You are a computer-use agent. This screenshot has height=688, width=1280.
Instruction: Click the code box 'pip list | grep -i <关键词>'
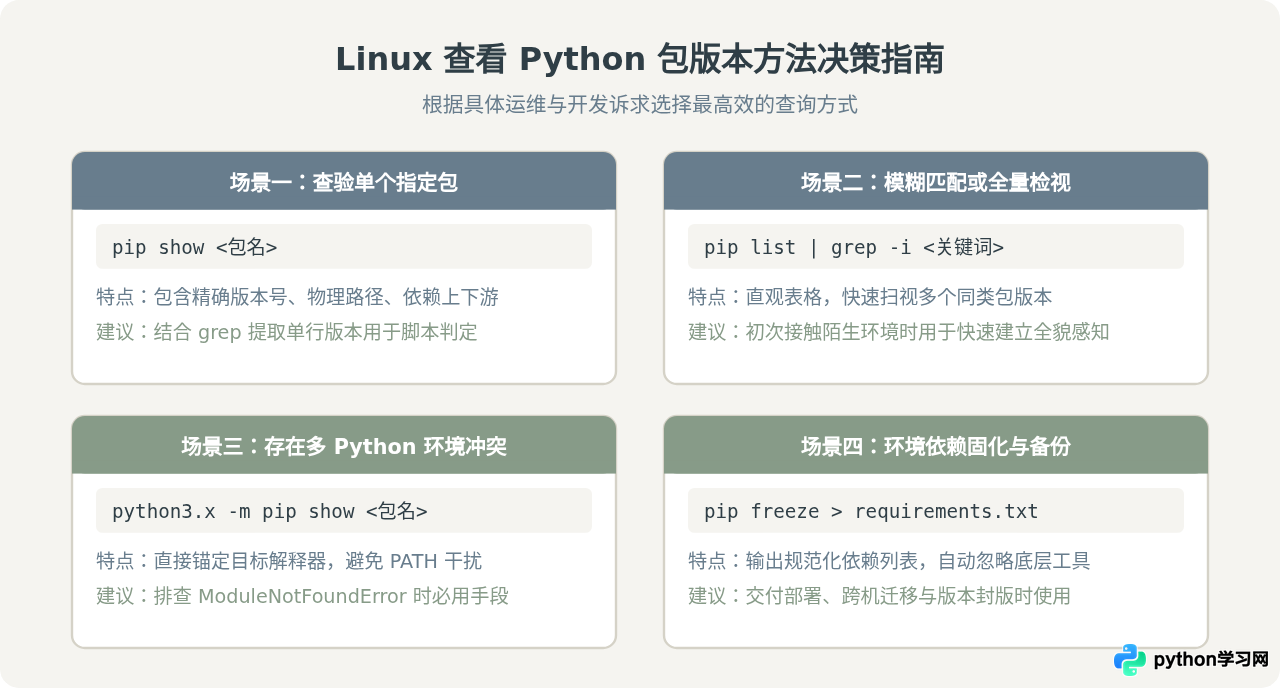(x=936, y=247)
